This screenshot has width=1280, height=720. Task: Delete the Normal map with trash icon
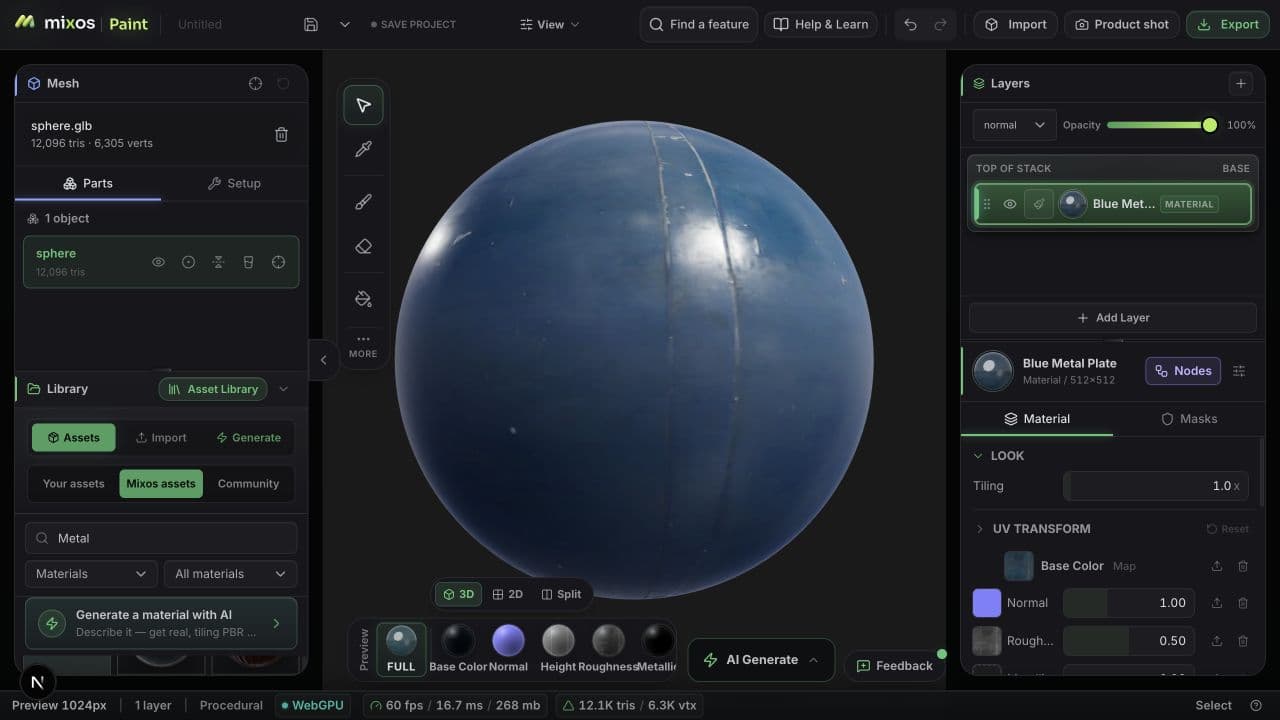click(1243, 603)
